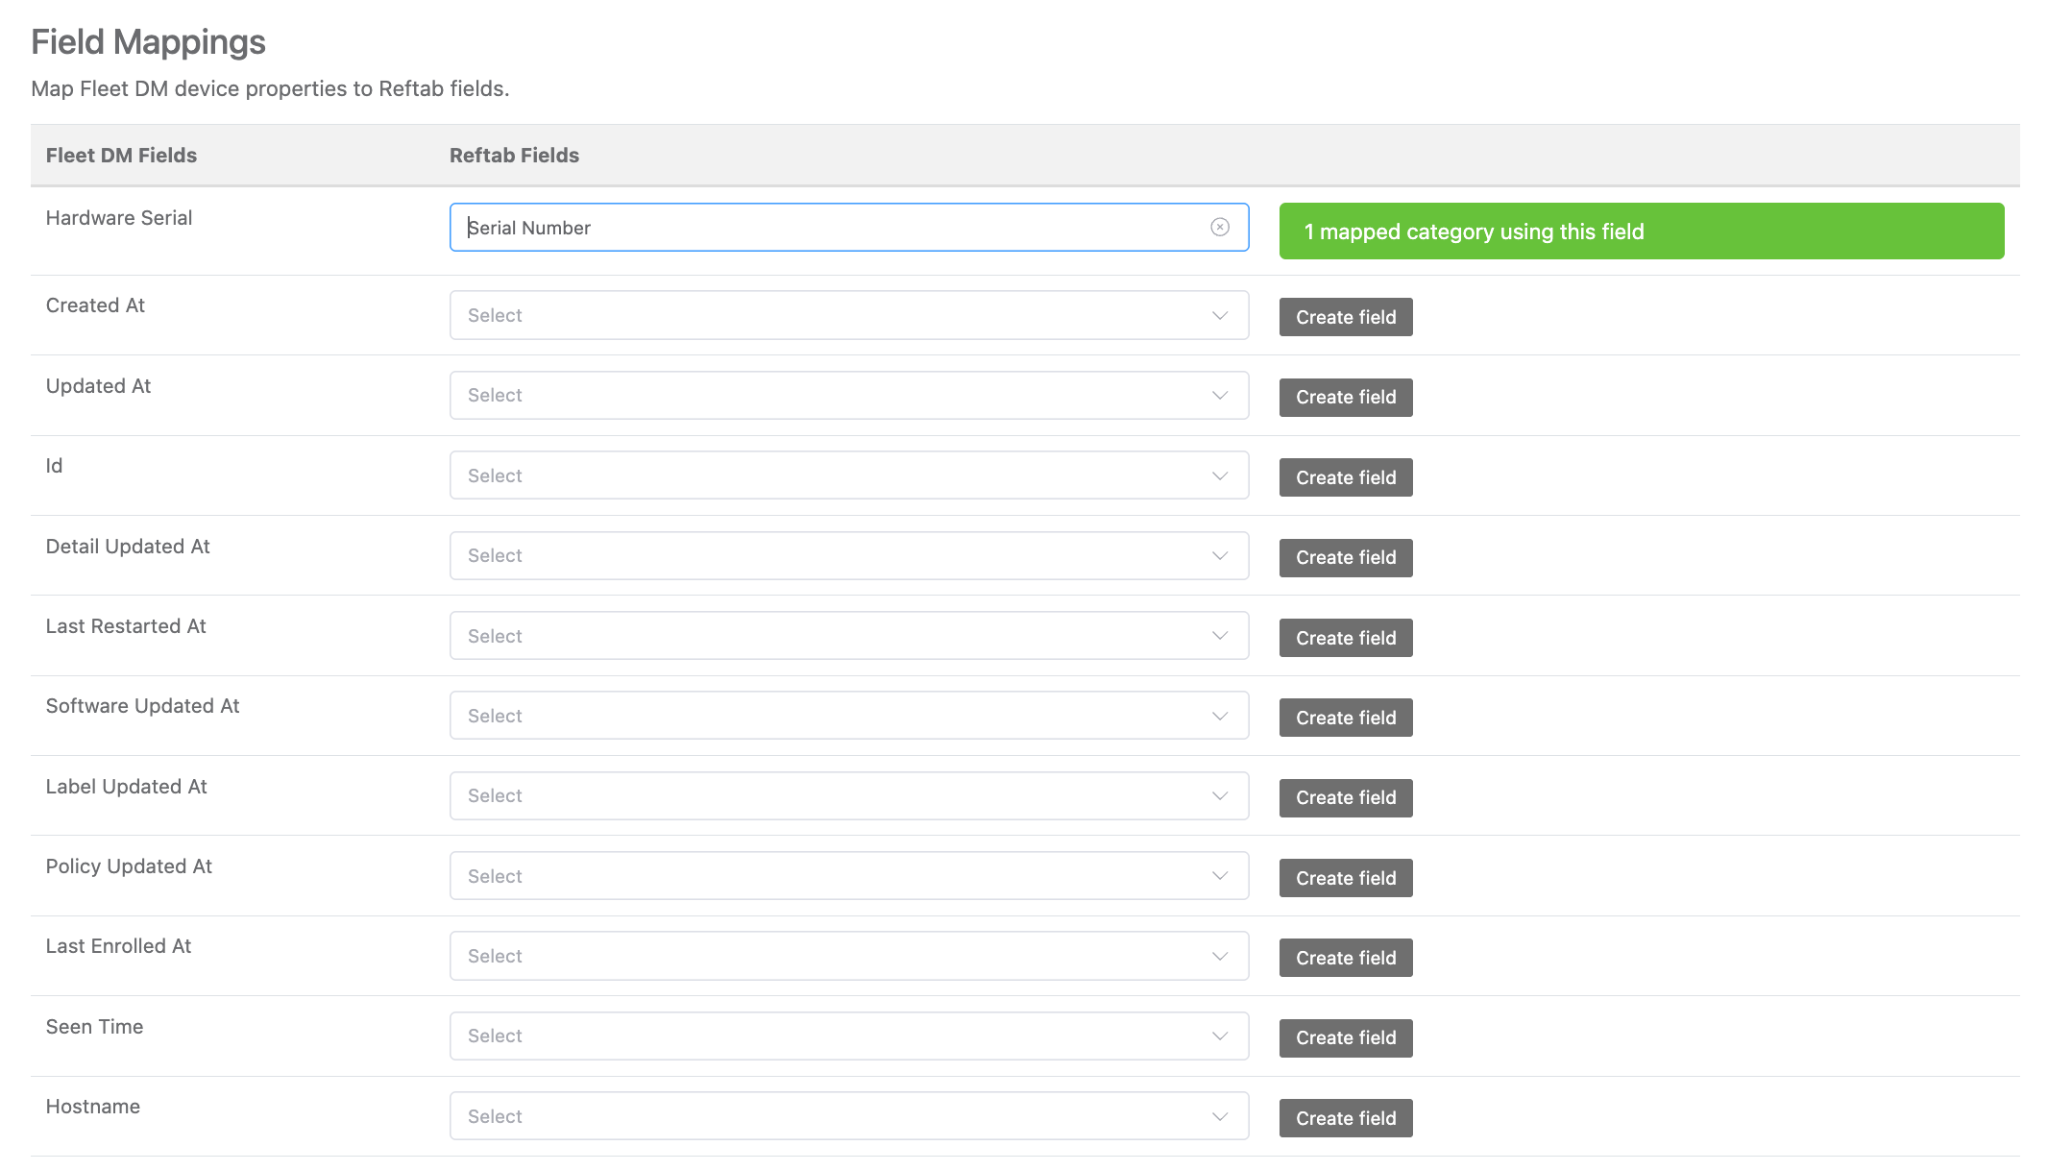The width and height of the screenshot is (2048, 1160).
Task: Click Create field for Updated At
Action: coord(1344,397)
